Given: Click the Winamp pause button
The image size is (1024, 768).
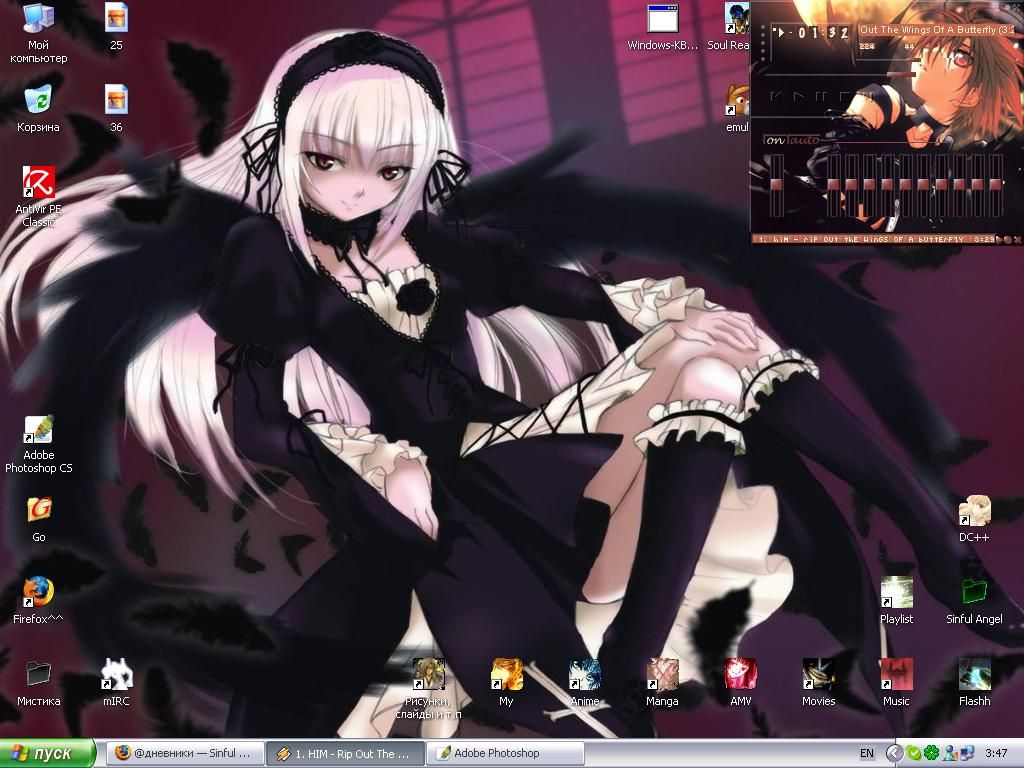Looking at the screenshot, I should click(x=821, y=97).
